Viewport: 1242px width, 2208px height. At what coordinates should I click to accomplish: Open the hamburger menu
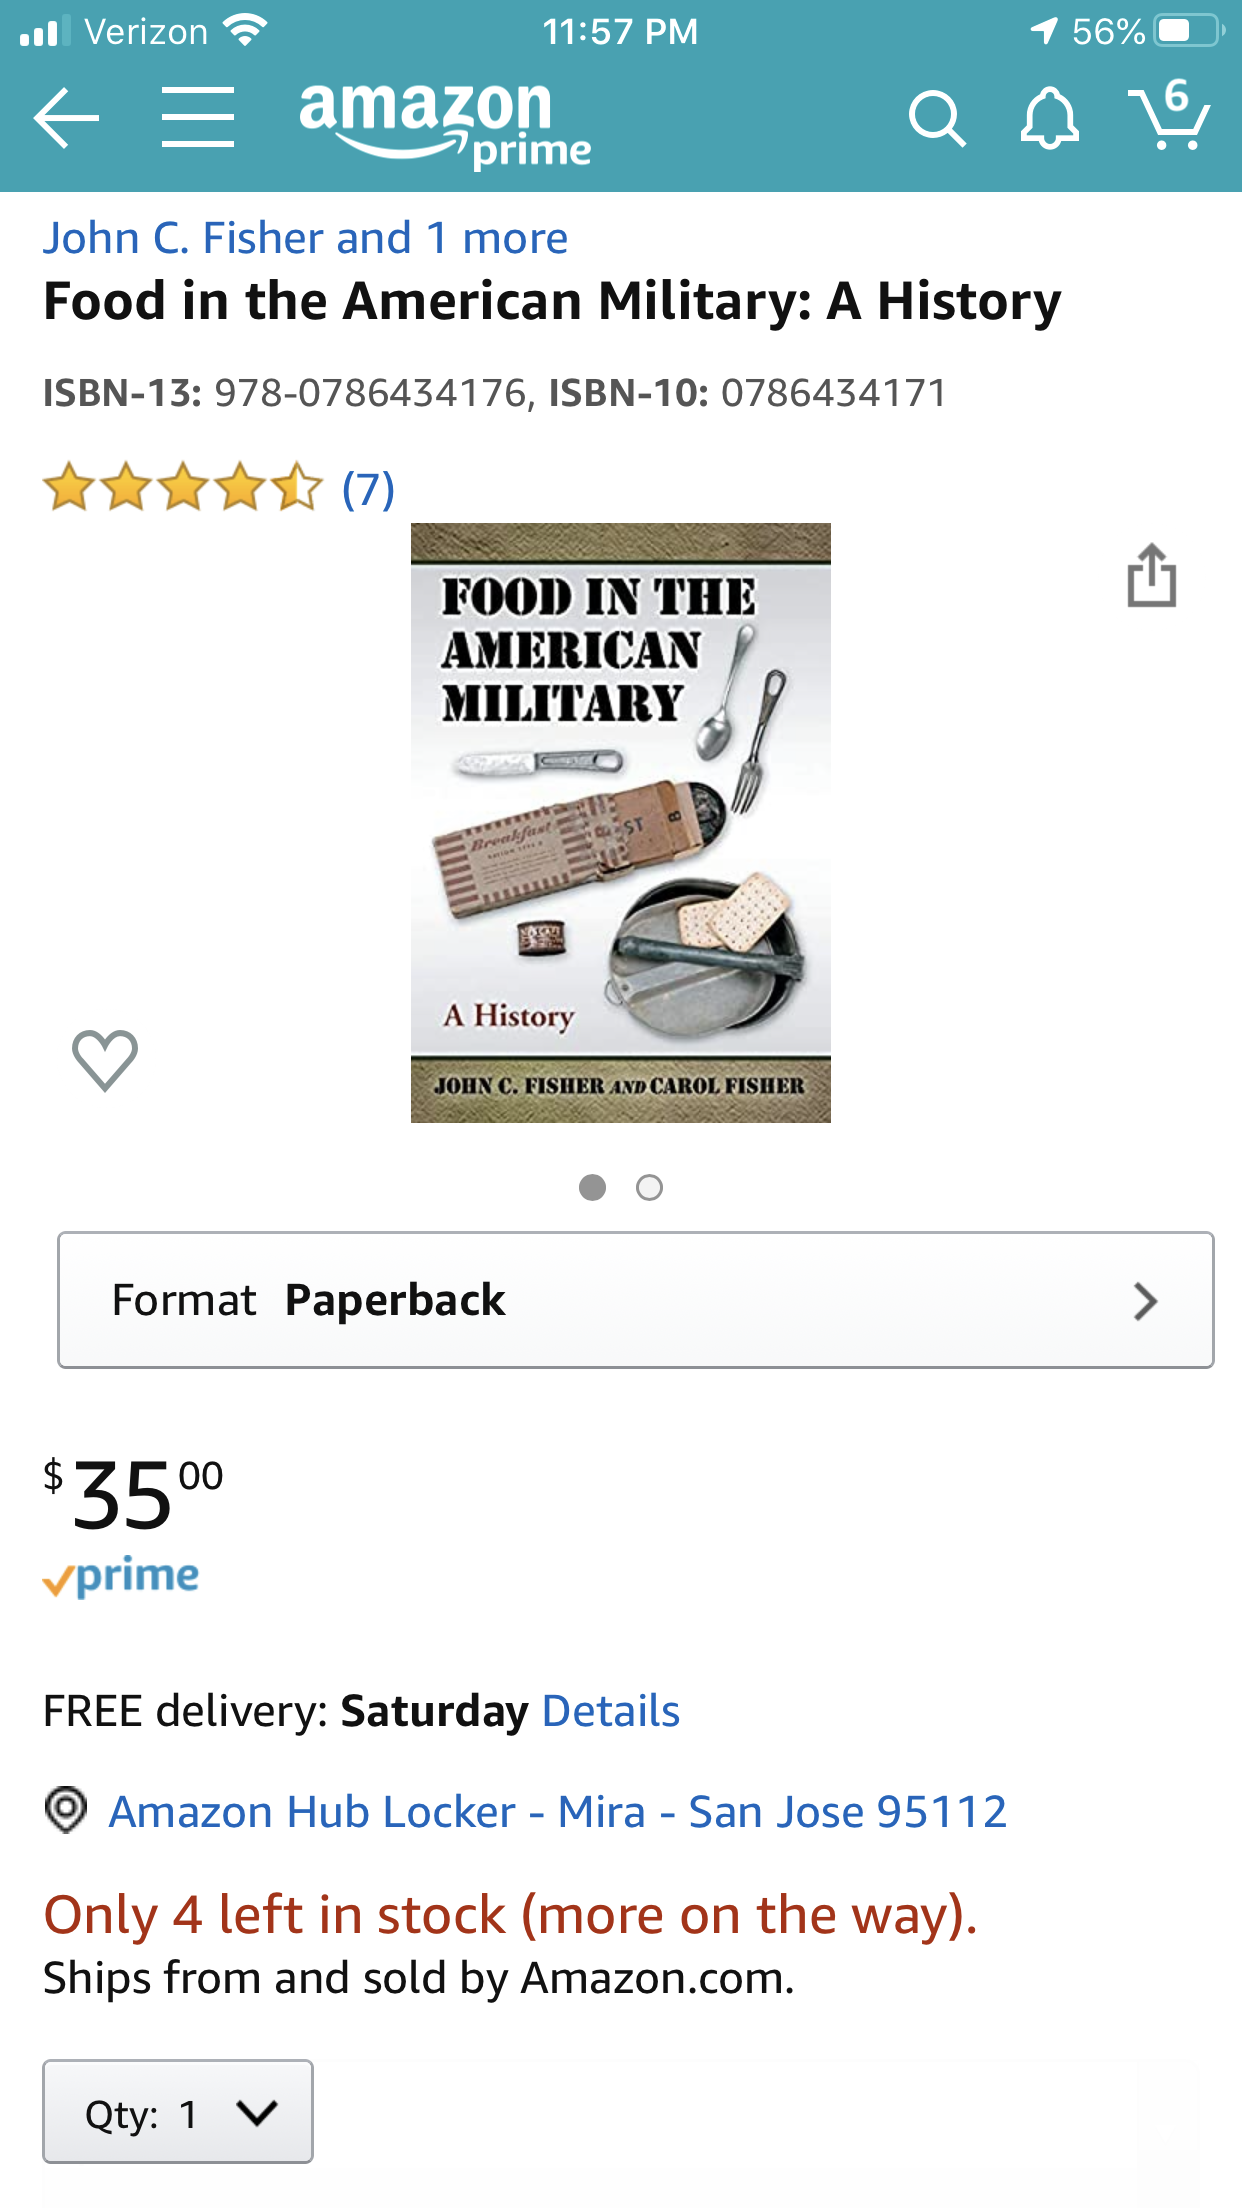click(x=198, y=117)
